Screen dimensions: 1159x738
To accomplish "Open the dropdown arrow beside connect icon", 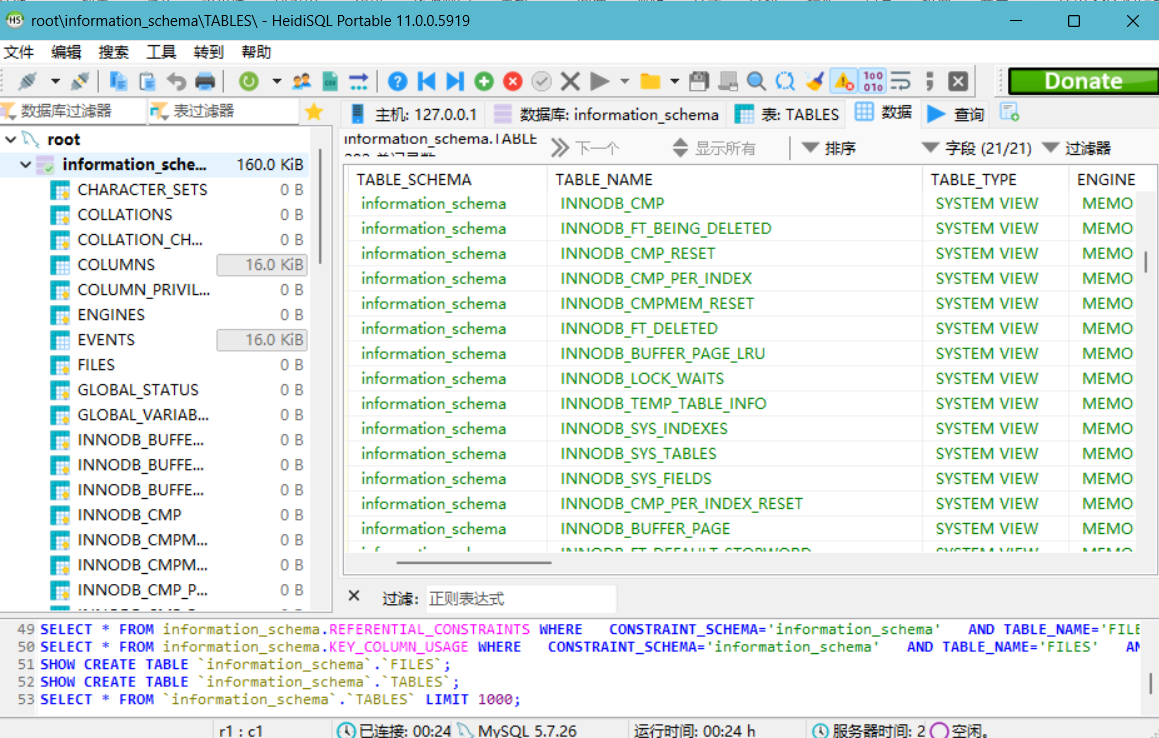I will (x=55, y=81).
